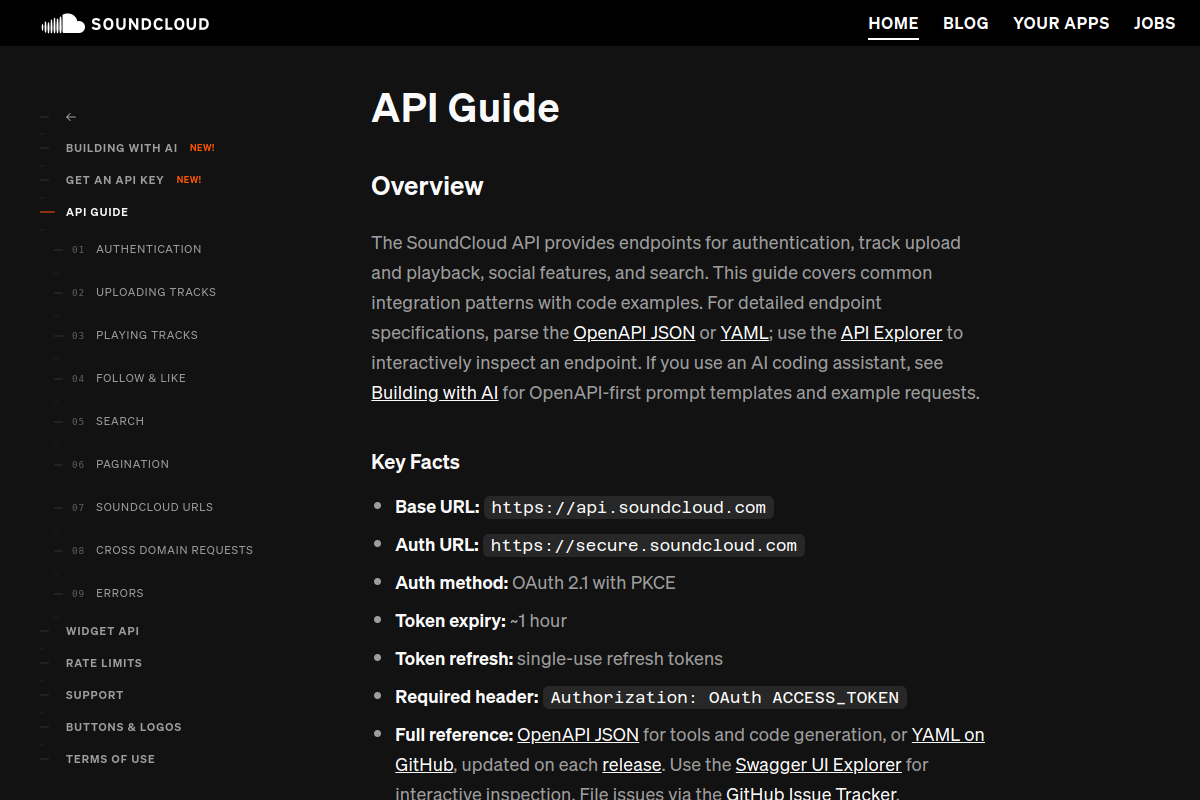The image size is (1200, 800).
Task: Select Get an API Key in sidebar
Action: (x=115, y=180)
